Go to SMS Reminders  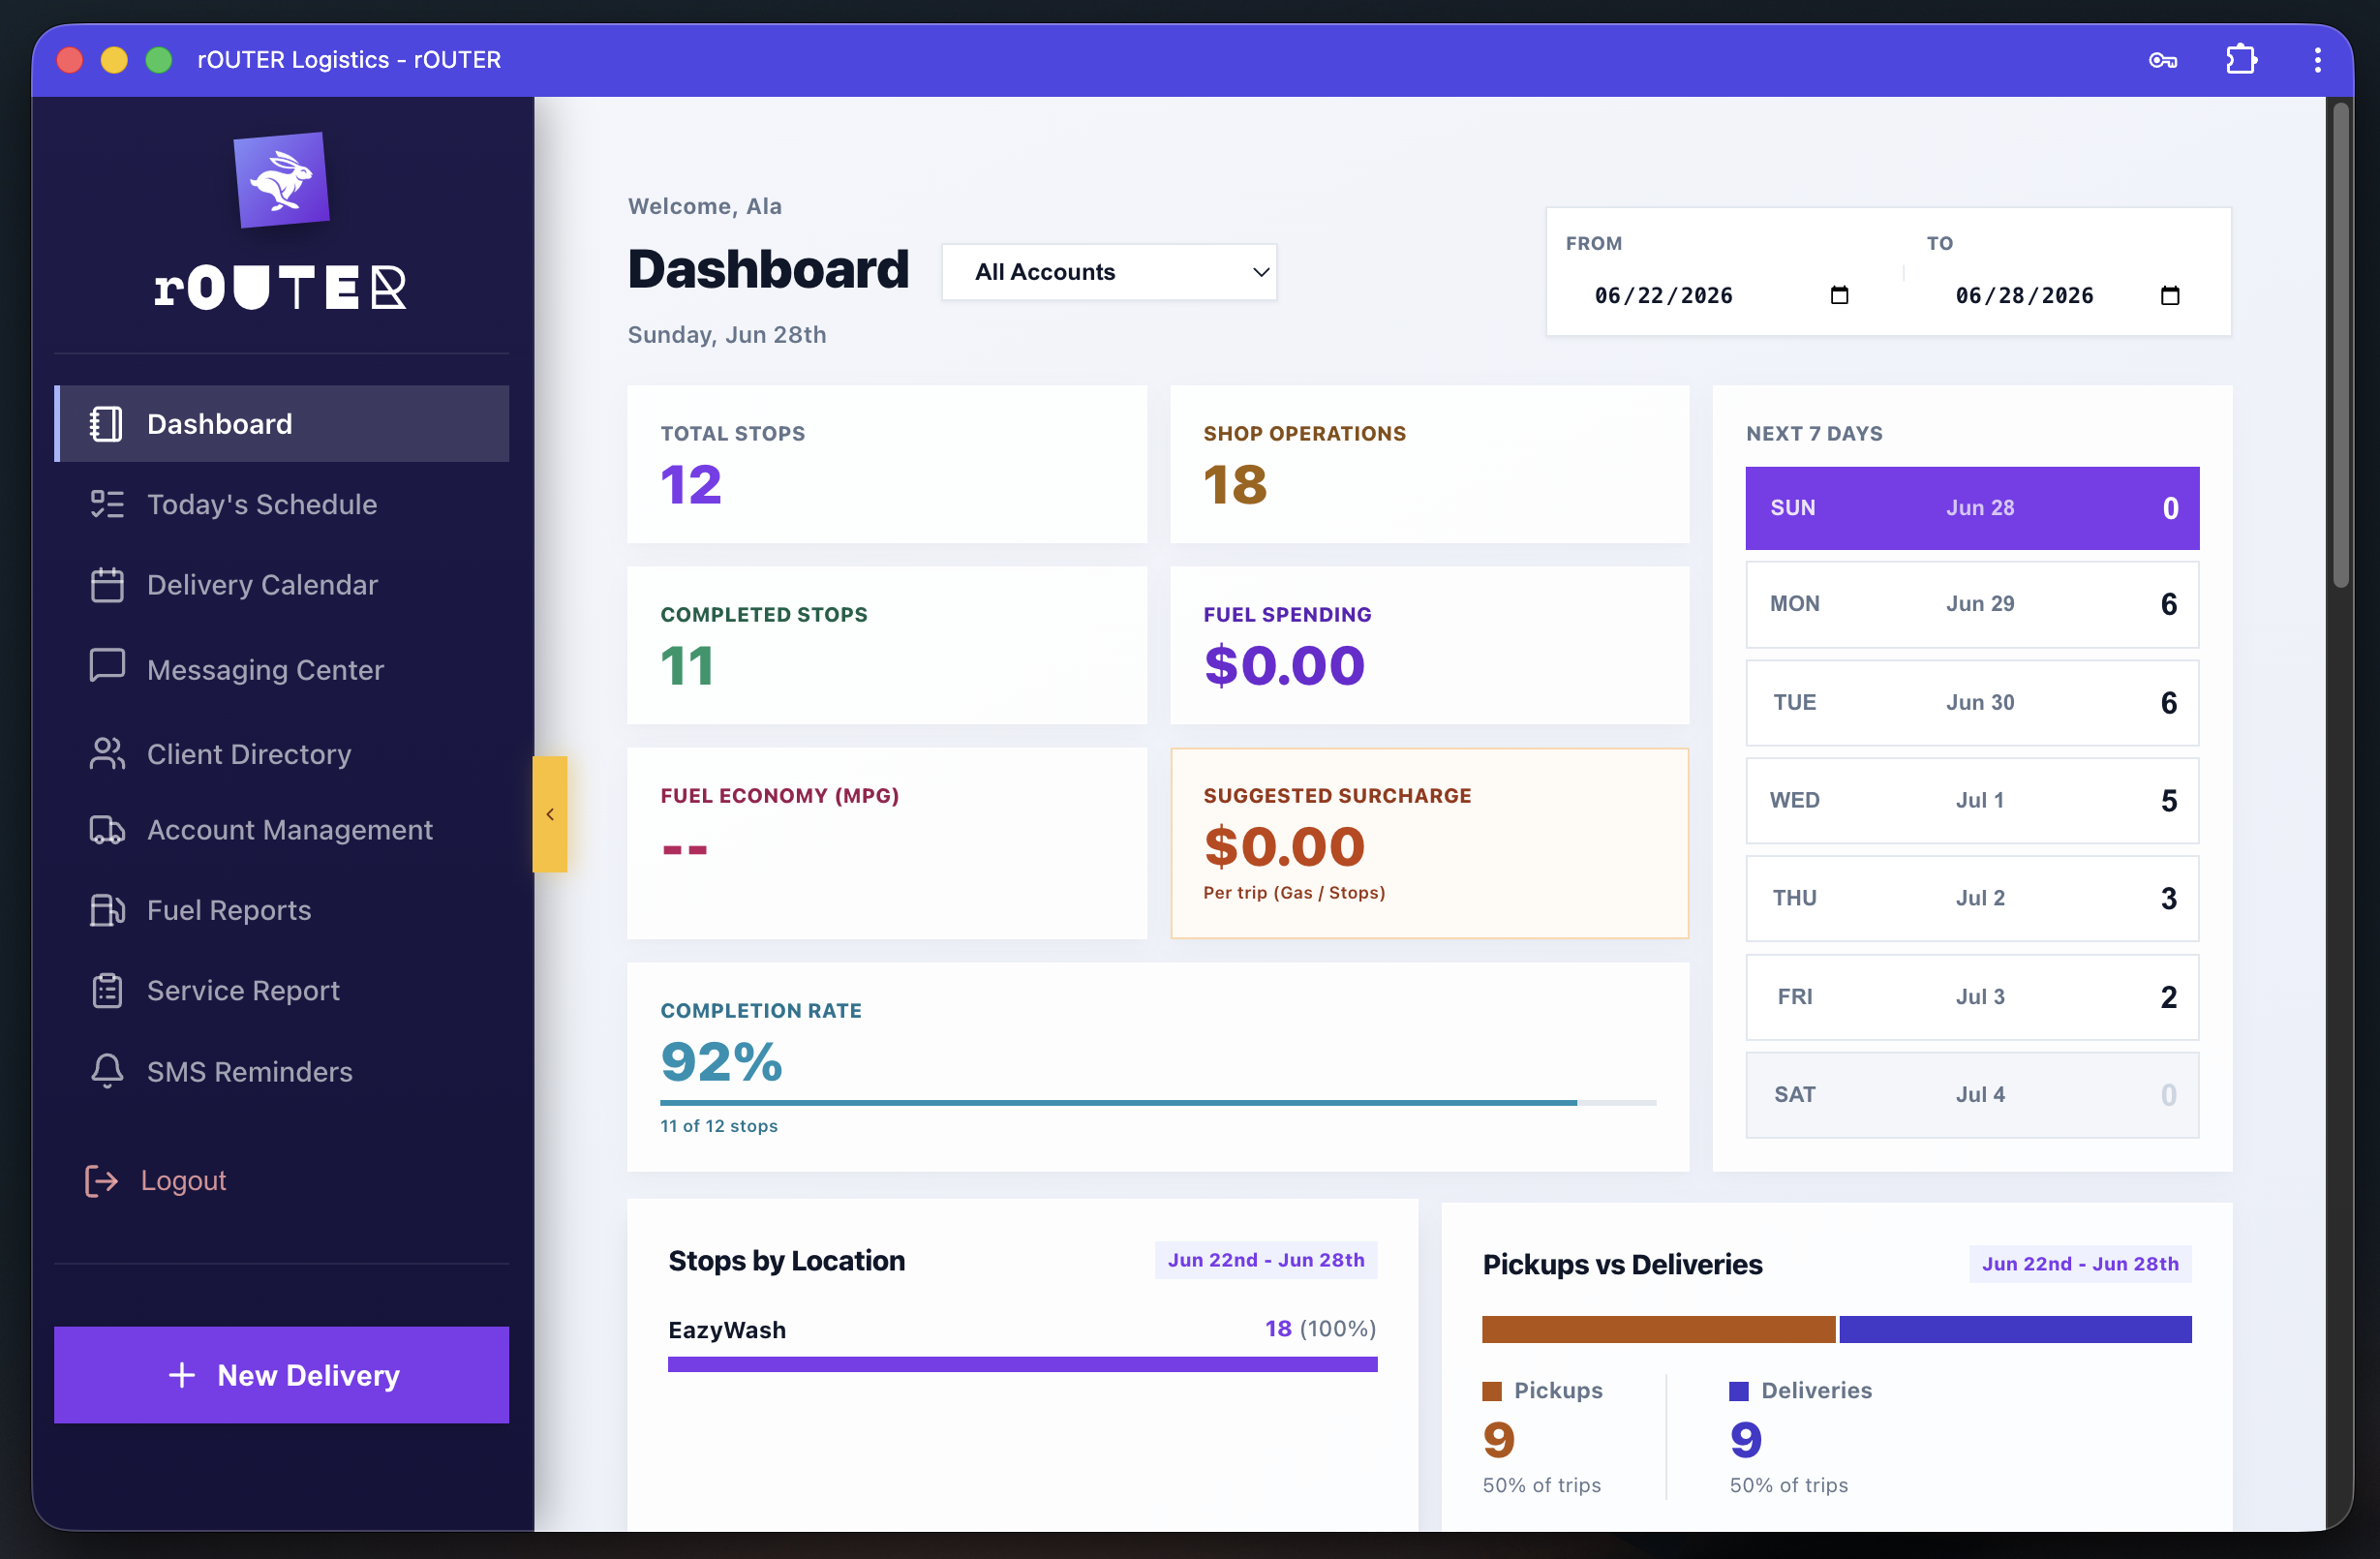[x=281, y=1071]
